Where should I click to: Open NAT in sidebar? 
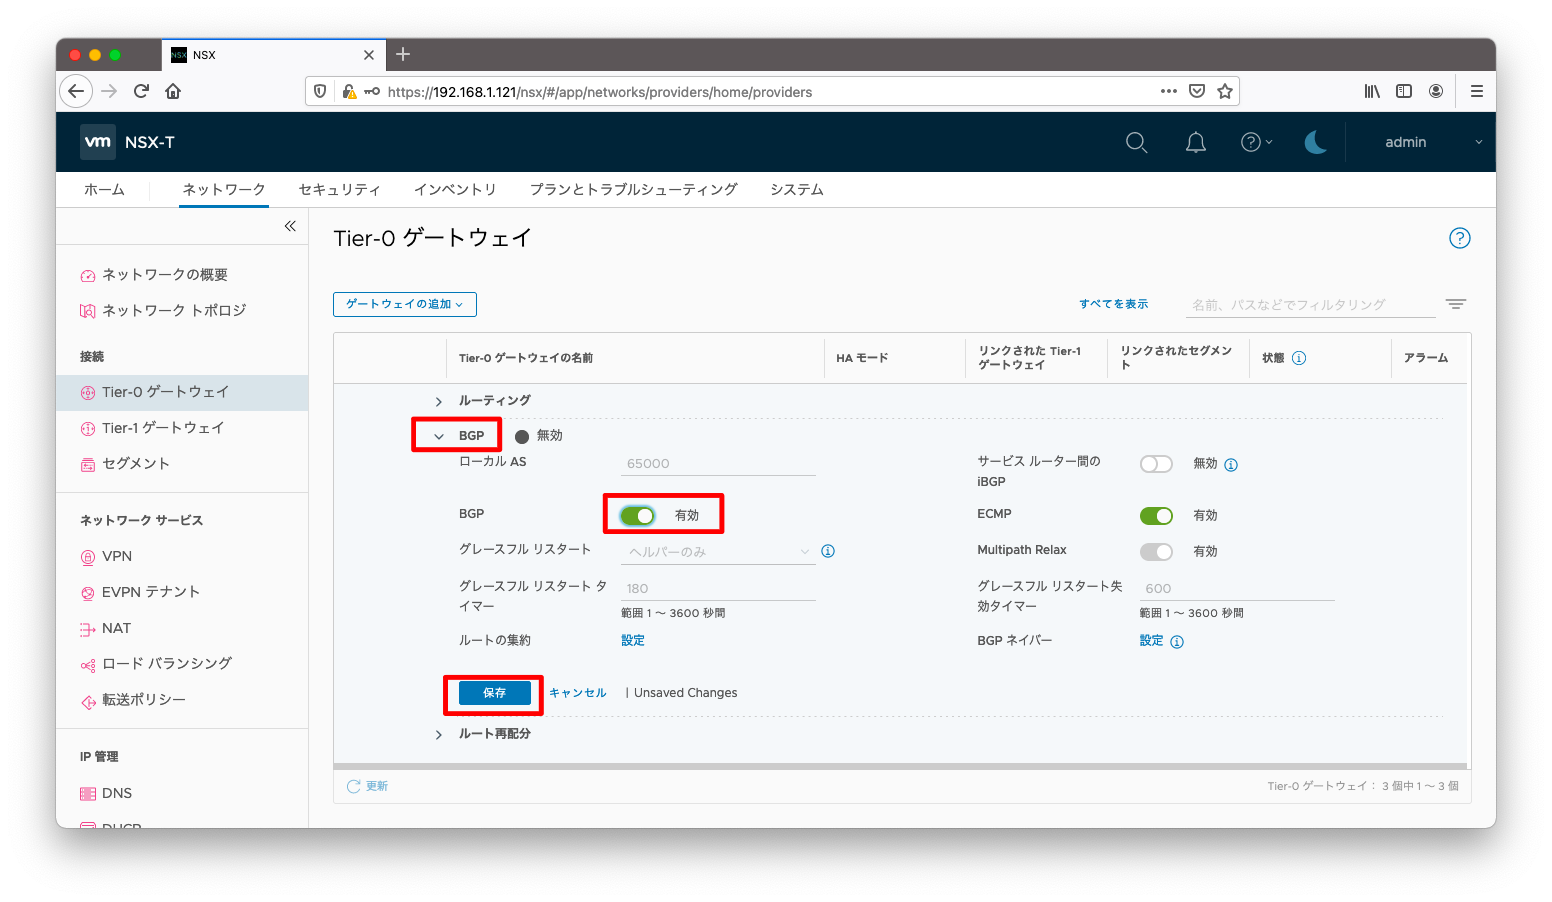116,628
